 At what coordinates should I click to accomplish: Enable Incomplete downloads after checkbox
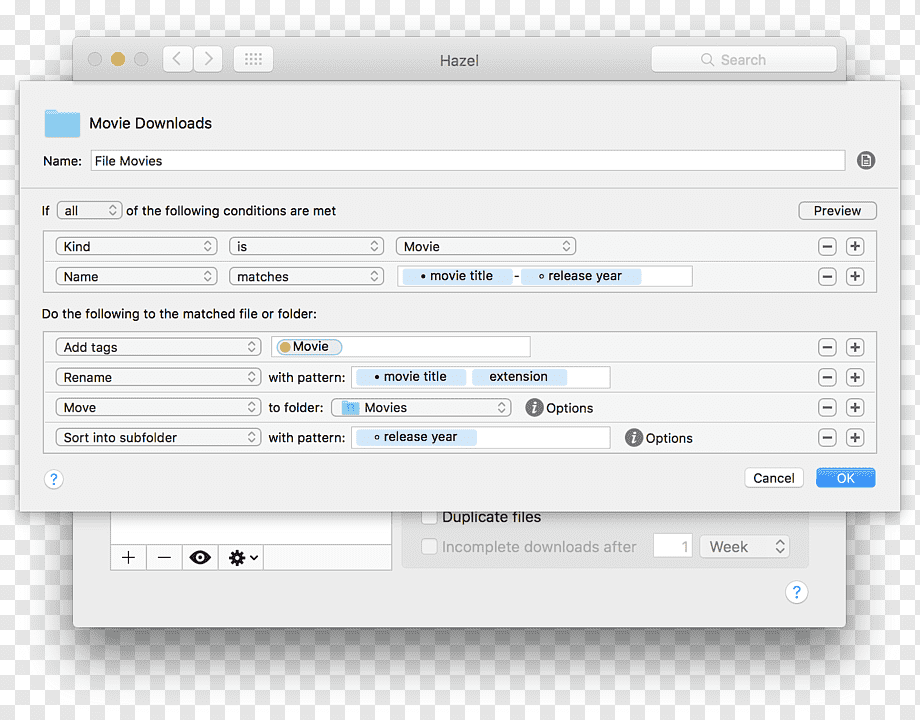[429, 547]
